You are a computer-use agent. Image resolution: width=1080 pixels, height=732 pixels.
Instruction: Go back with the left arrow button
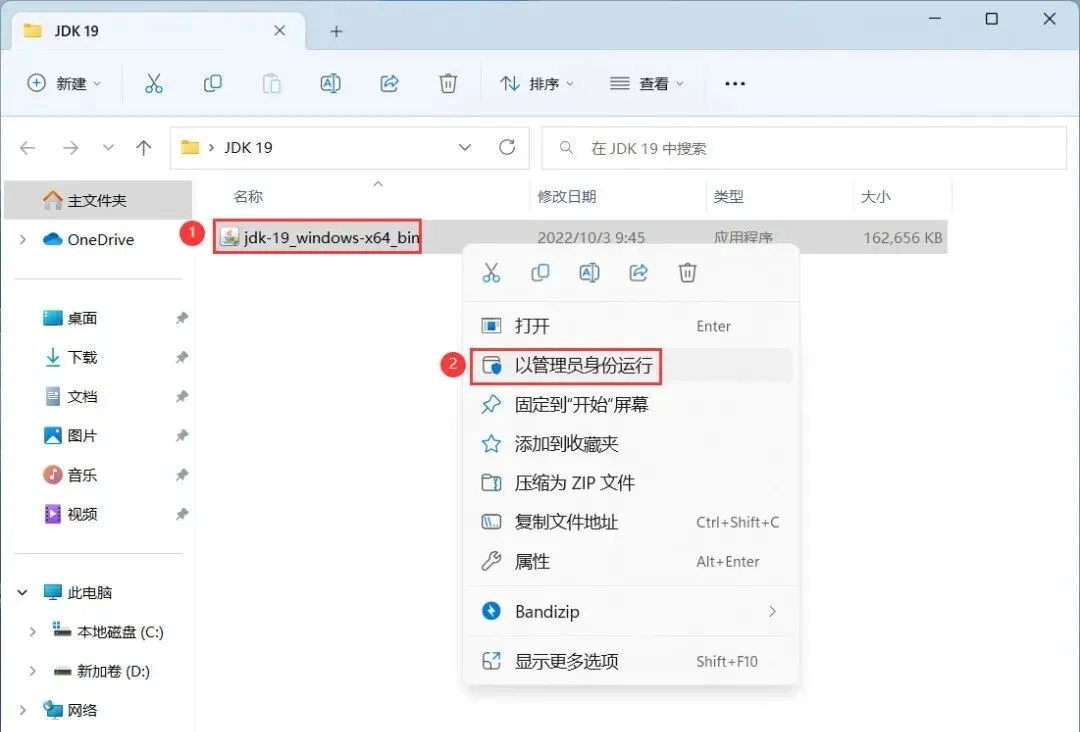point(28,147)
